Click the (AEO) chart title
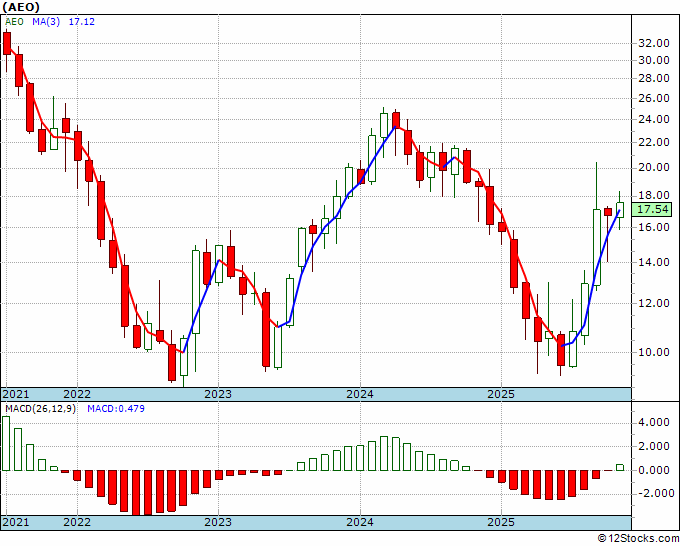Image resolution: width=680 pixels, height=546 pixels. tap(21, 7)
